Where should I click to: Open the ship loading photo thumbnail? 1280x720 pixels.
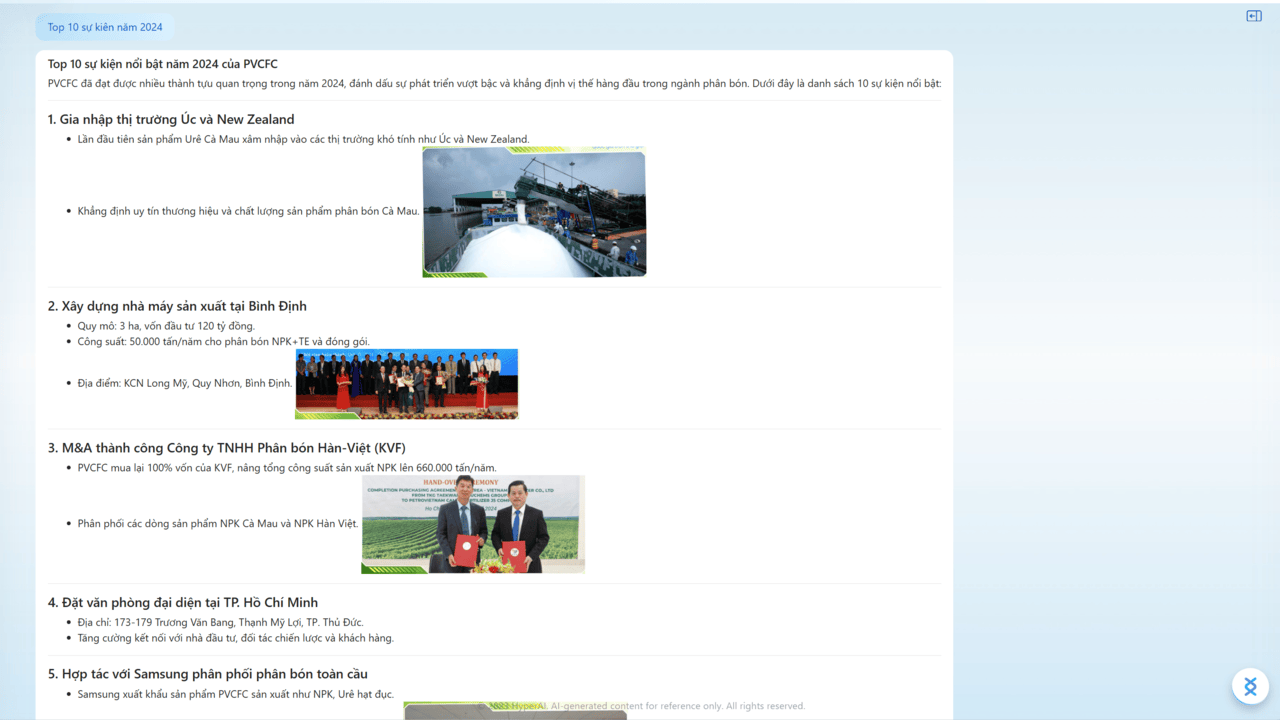point(534,212)
